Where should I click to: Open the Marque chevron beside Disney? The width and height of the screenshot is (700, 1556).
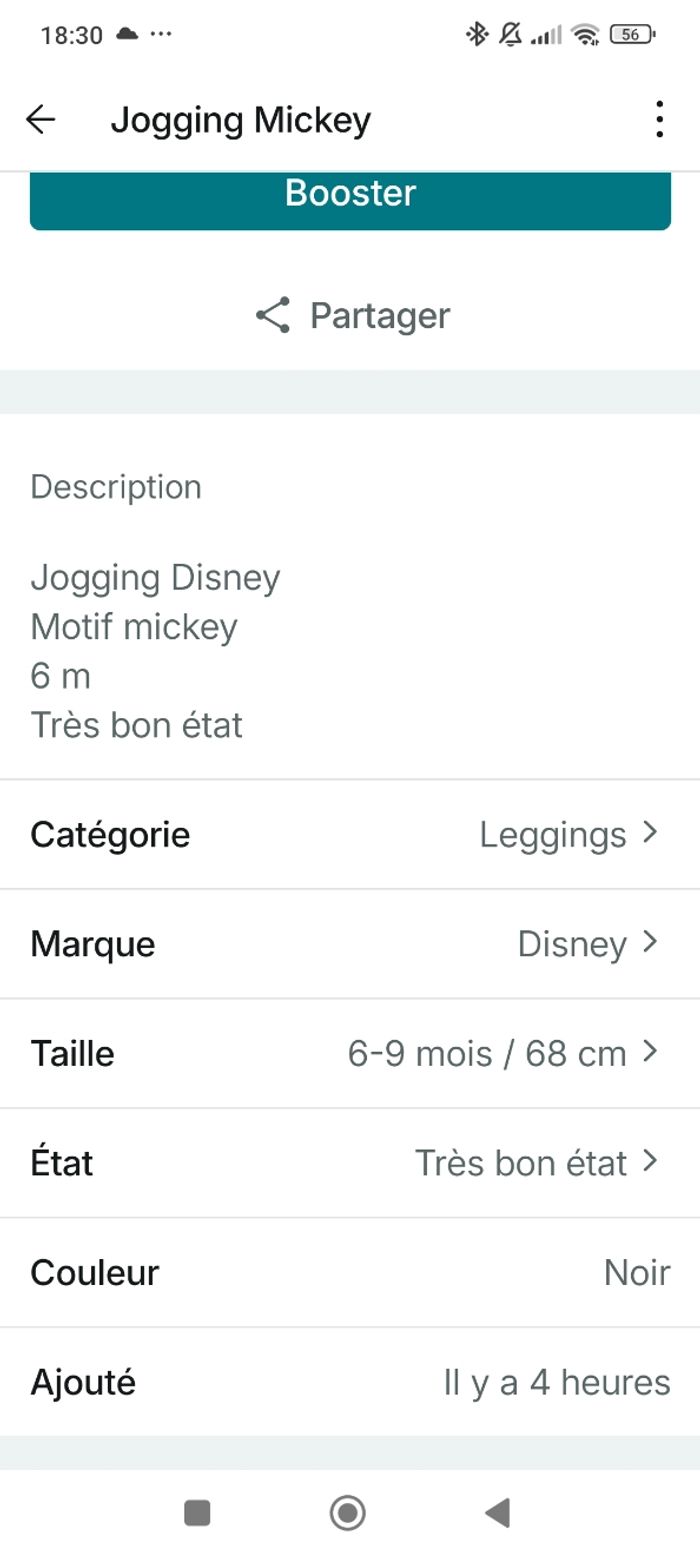point(651,942)
